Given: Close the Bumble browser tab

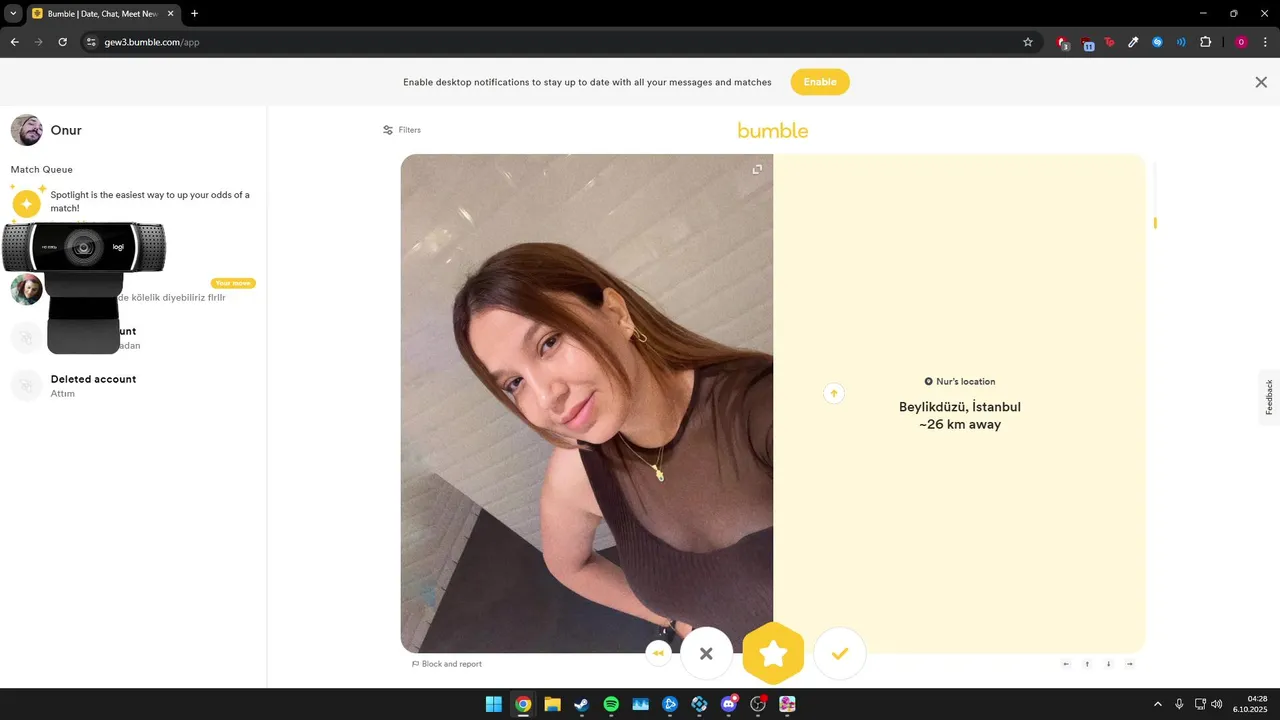Looking at the screenshot, I should coord(170,13).
